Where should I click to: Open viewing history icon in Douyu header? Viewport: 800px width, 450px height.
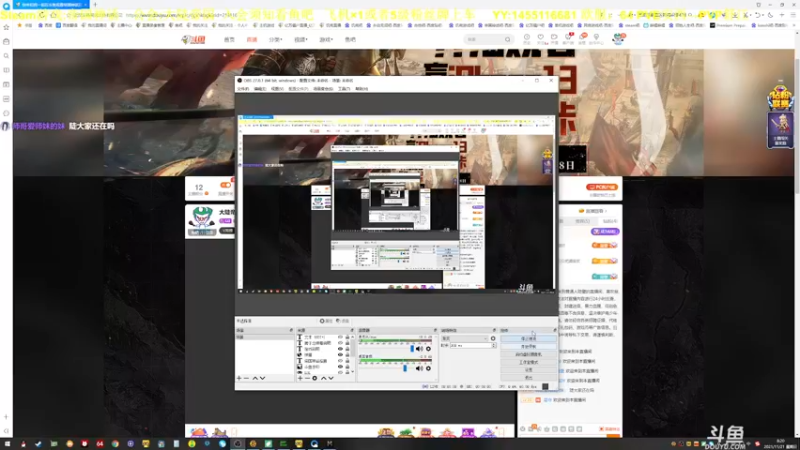pos(527,38)
